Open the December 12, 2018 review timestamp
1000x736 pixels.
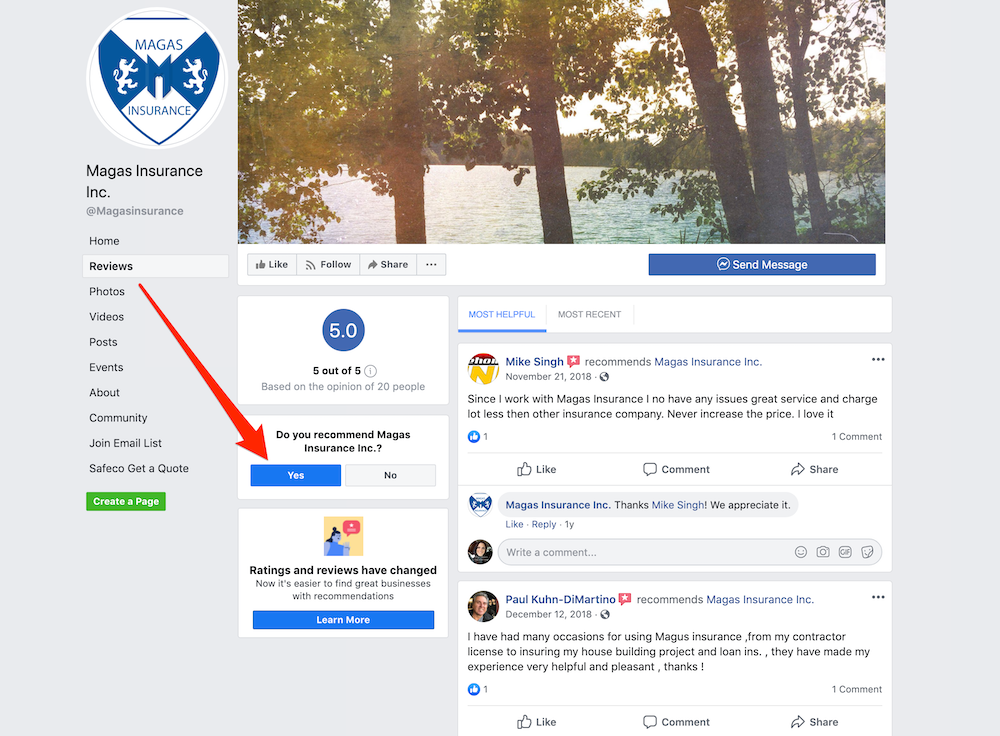tap(548, 614)
